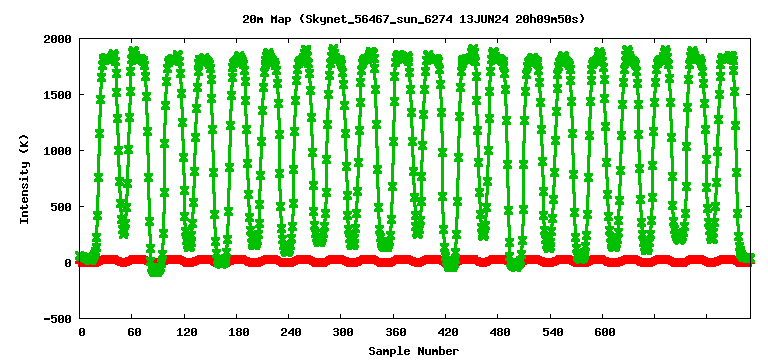Viewport: 768px width, 360px height.
Task: Click the 500 y-axis tick label
Action: (x=61, y=207)
